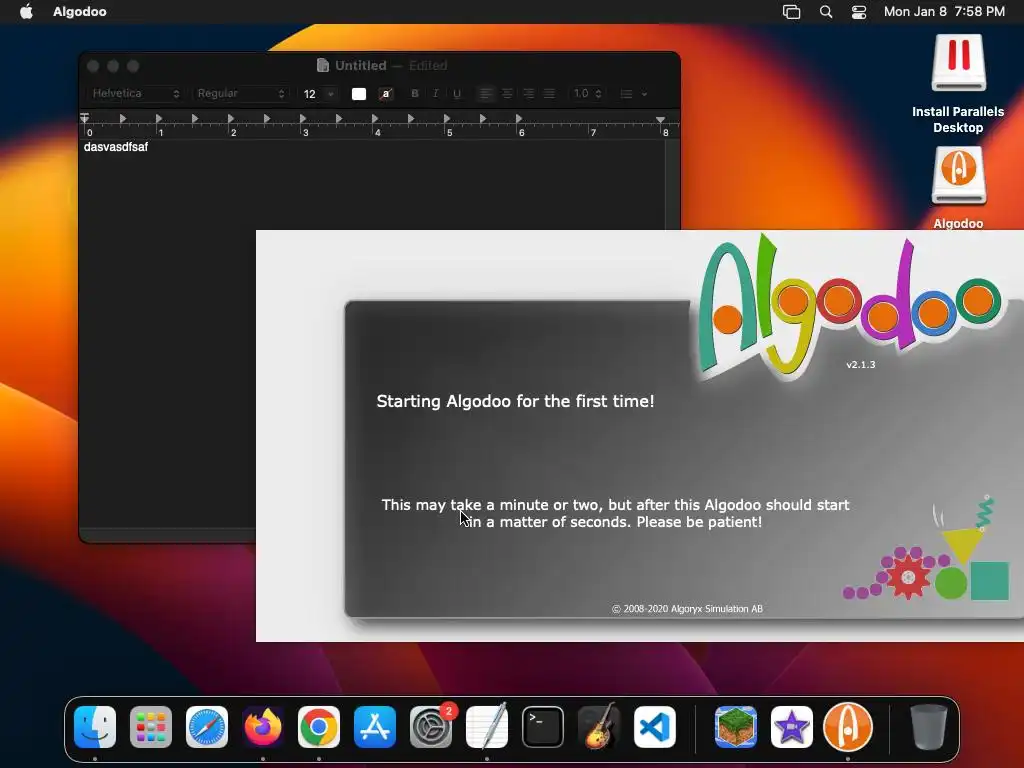This screenshot has height=768, width=1024.
Task: Click the Untitled document title in TextEdit
Action: coord(360,65)
